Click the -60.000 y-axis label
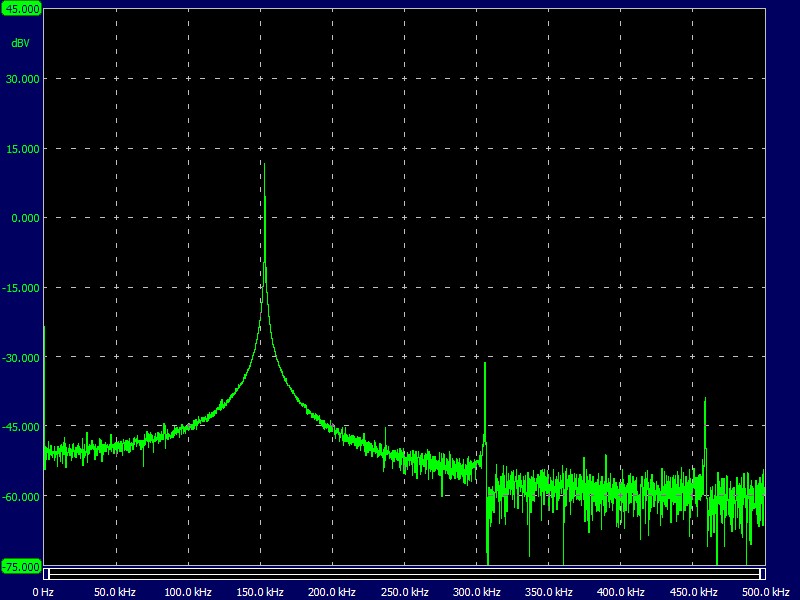800x600 pixels. click(21, 497)
